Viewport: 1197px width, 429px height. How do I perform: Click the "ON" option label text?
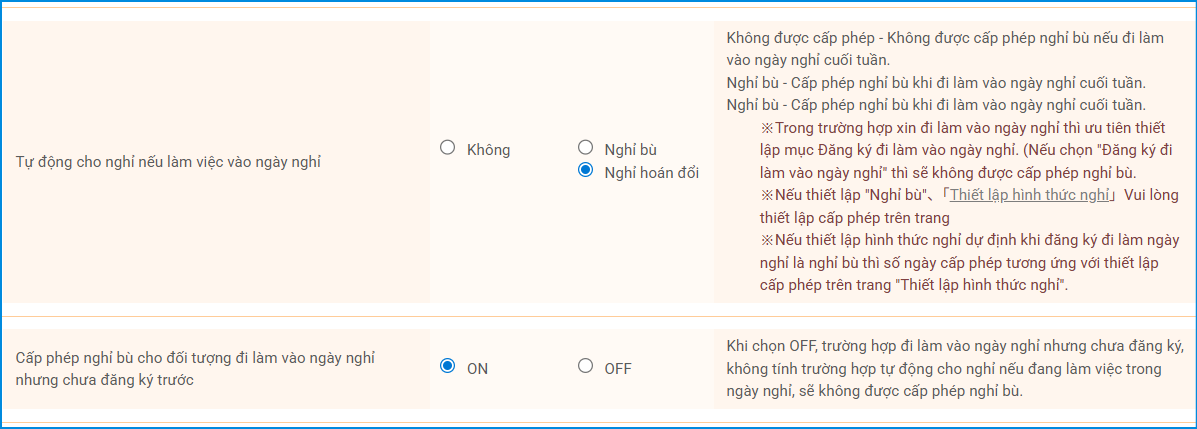[x=478, y=368]
